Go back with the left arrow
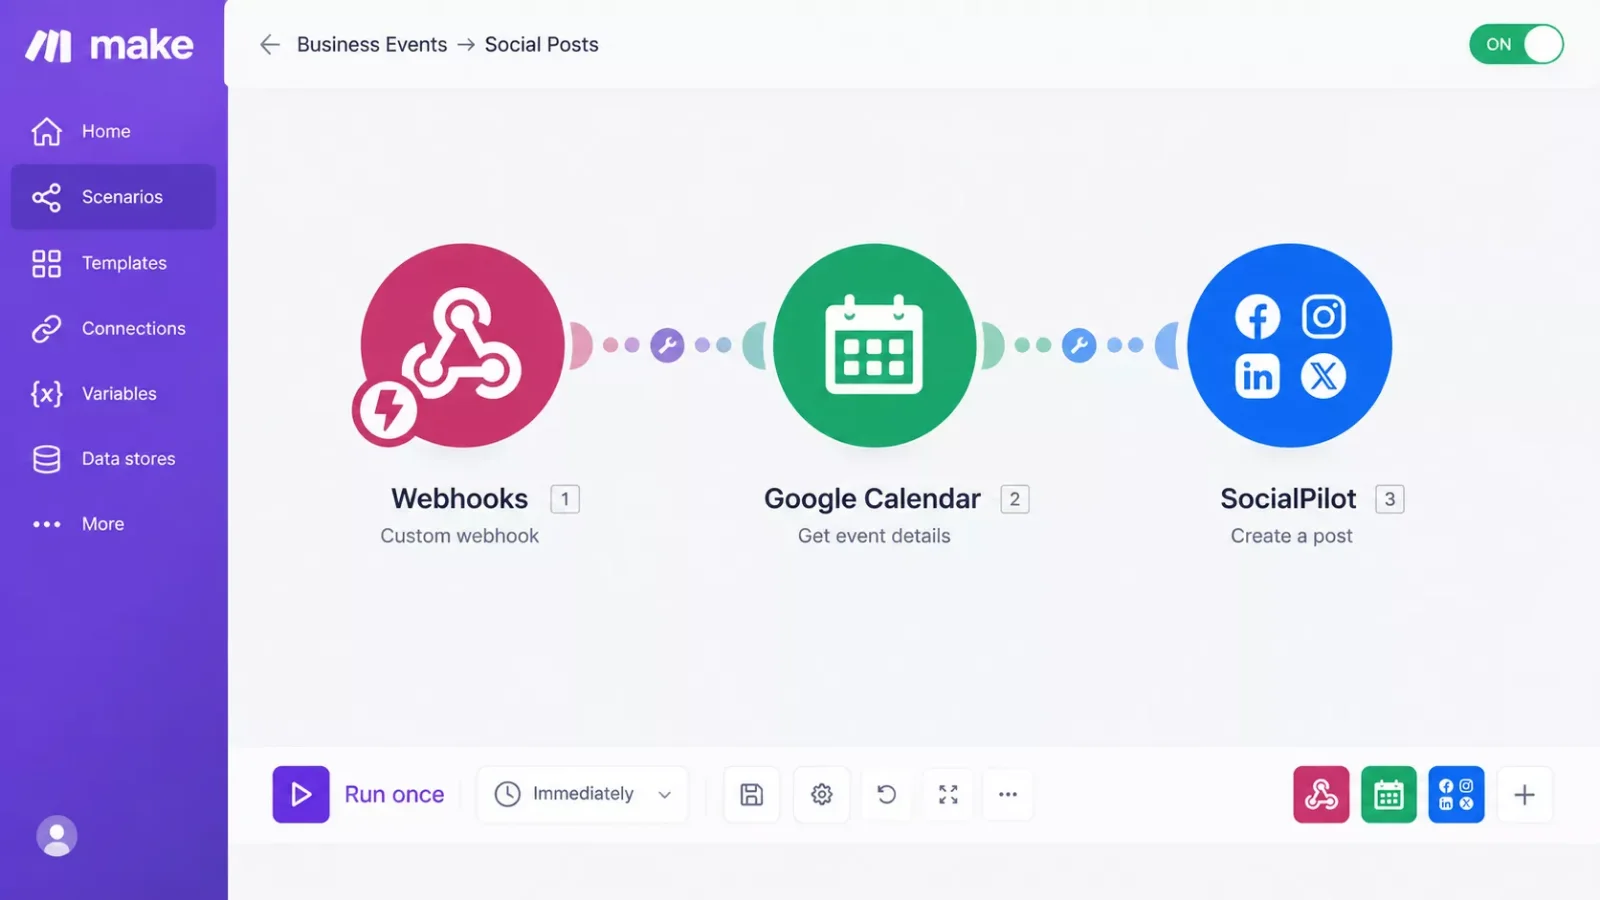Image resolution: width=1600 pixels, height=900 pixels. tap(270, 44)
